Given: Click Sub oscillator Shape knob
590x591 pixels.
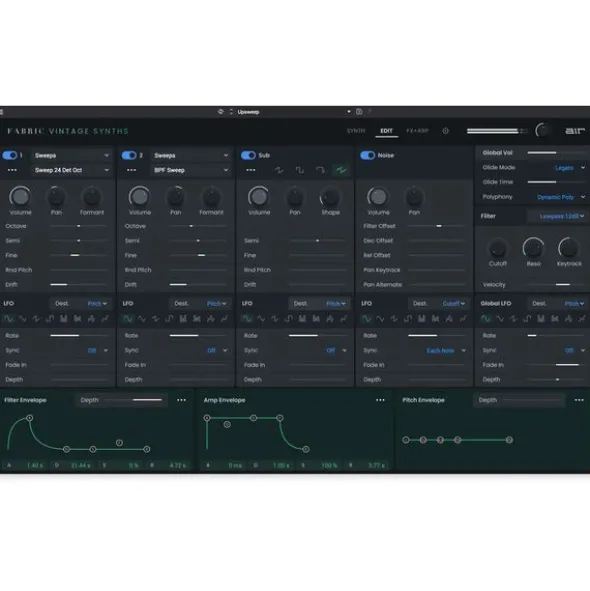Looking at the screenshot, I should pyautogui.click(x=330, y=196).
